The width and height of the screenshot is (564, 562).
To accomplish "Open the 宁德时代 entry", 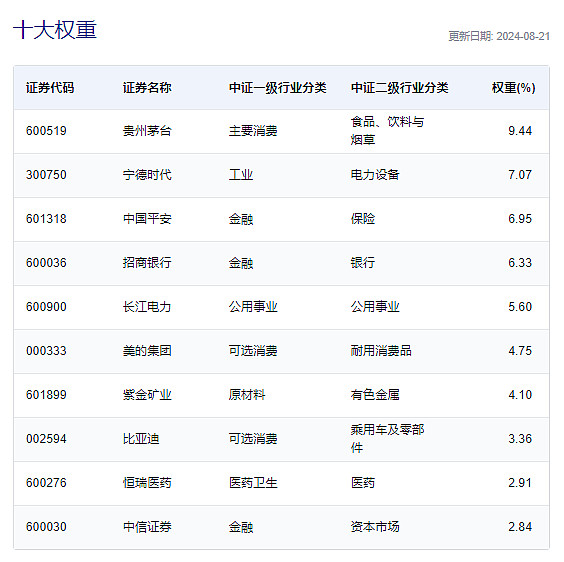I will [147, 175].
